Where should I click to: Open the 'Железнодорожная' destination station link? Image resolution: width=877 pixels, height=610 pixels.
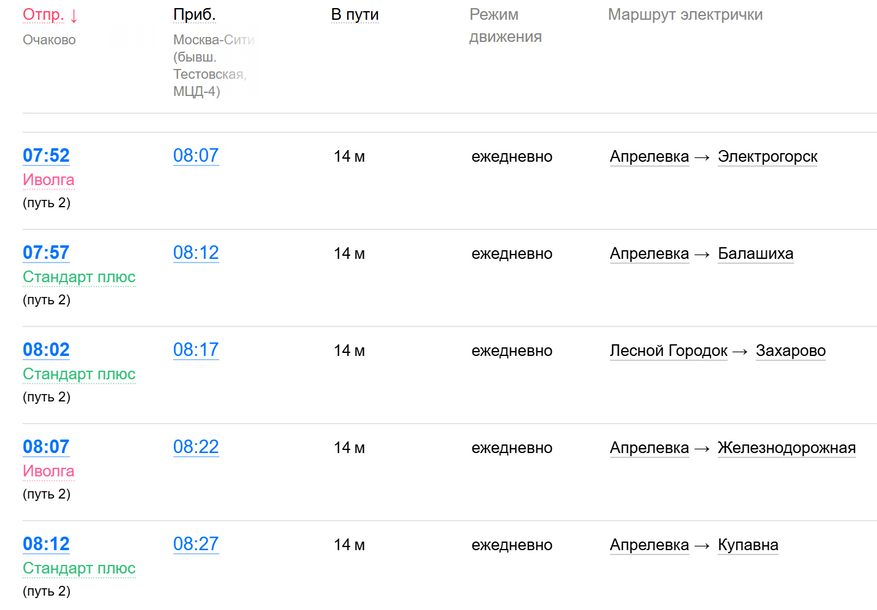pyautogui.click(x=786, y=448)
